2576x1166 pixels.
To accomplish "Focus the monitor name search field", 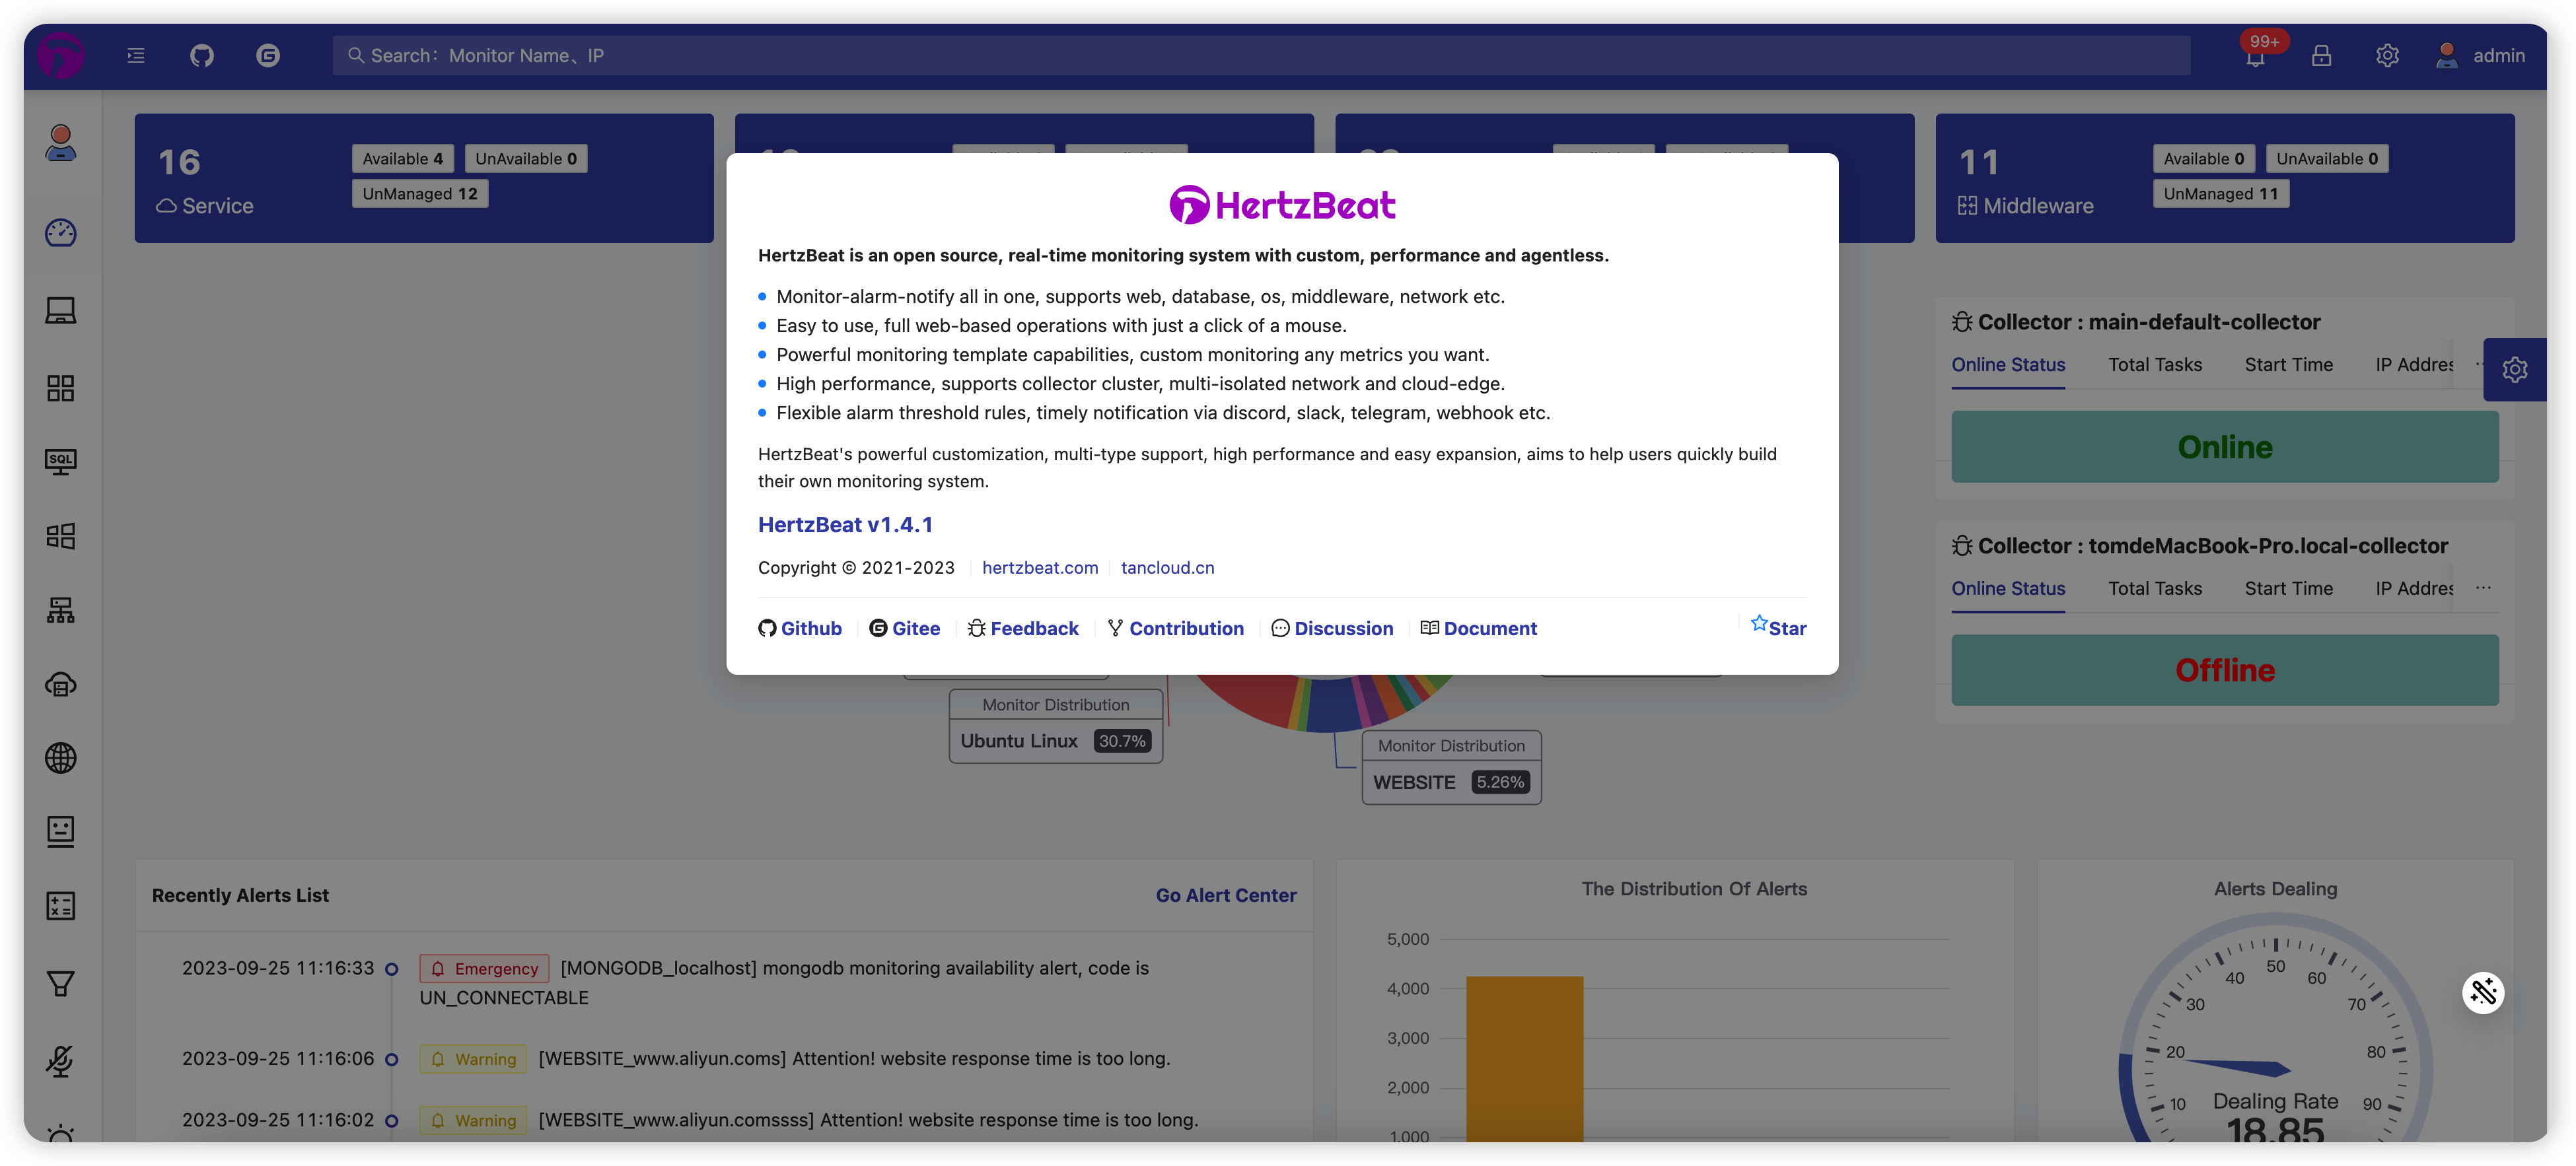I will point(1260,56).
